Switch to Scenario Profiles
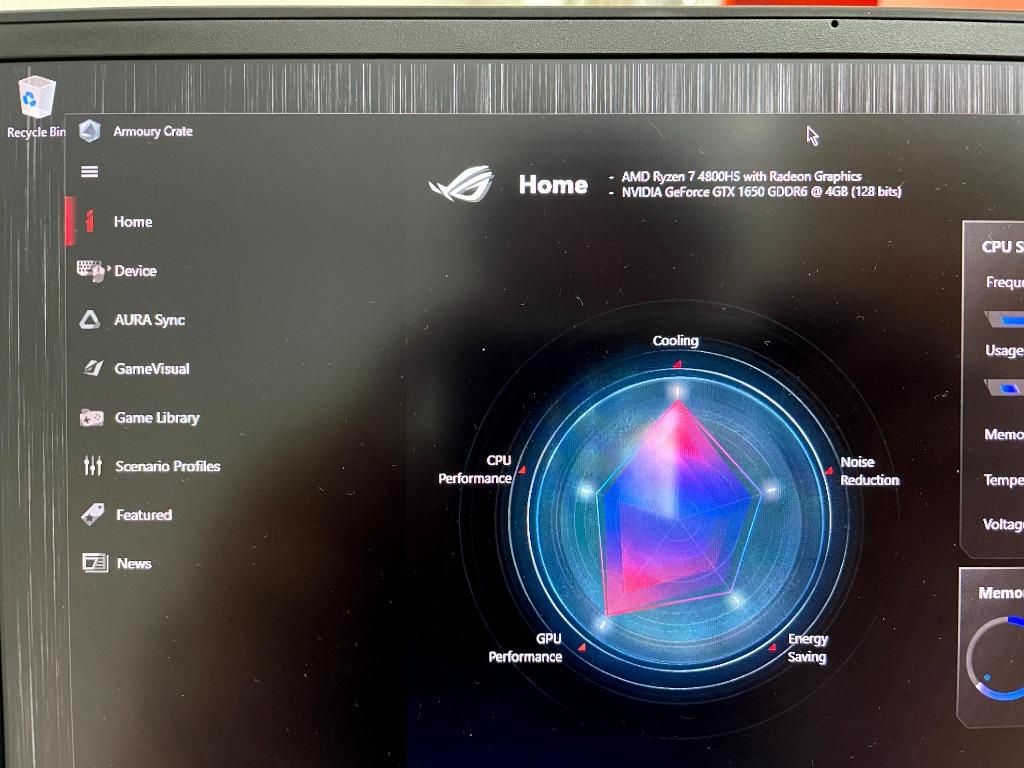The height and width of the screenshot is (768, 1024). (x=168, y=466)
